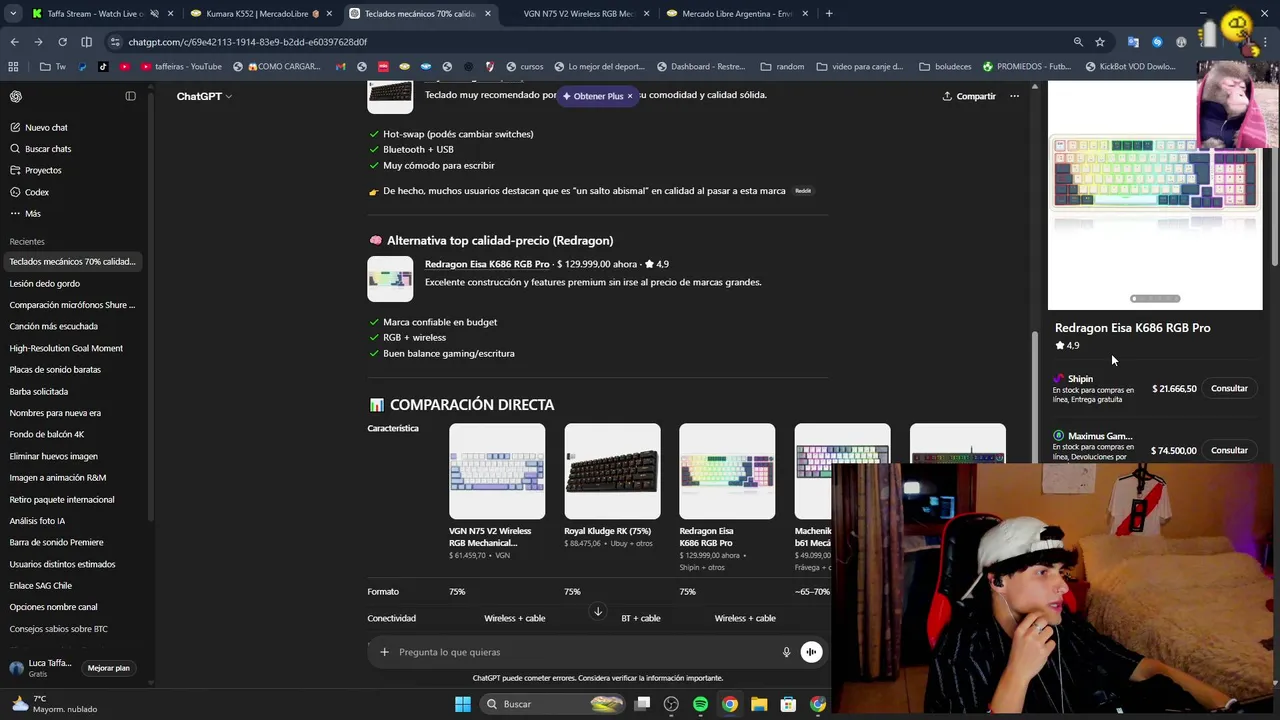Open Task View on the taskbar
1280x720 pixels.
[642, 704]
